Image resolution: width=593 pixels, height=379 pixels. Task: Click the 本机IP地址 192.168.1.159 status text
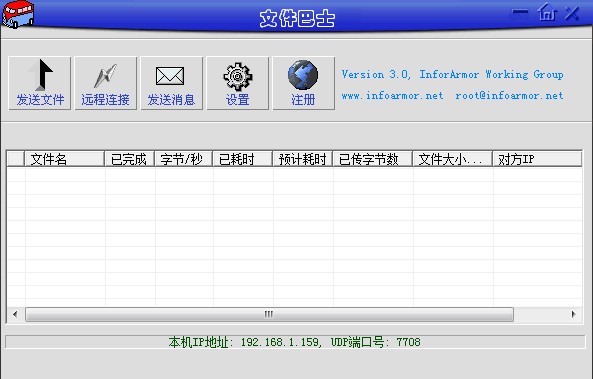[294, 342]
